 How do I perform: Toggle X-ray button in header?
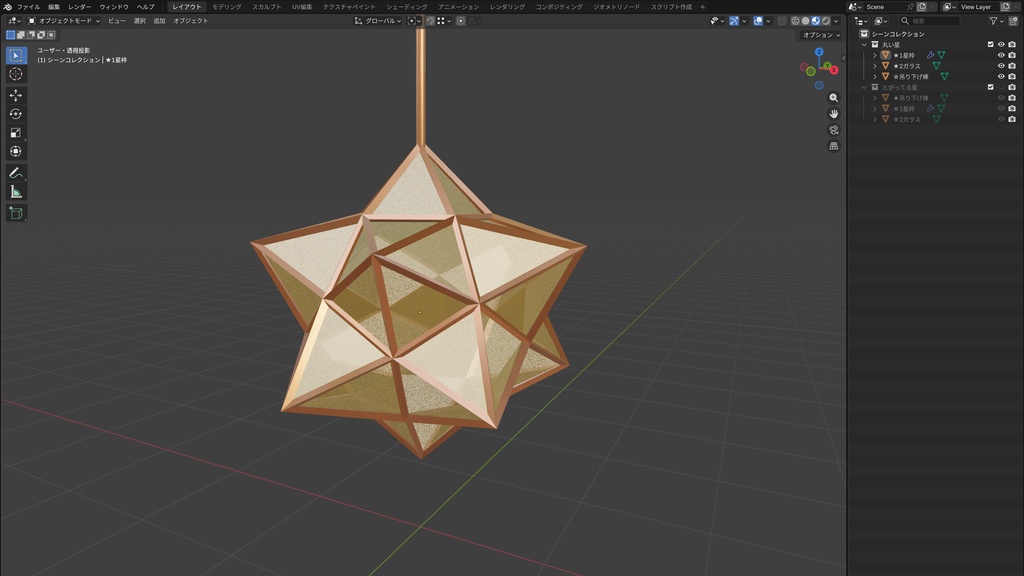(x=782, y=21)
